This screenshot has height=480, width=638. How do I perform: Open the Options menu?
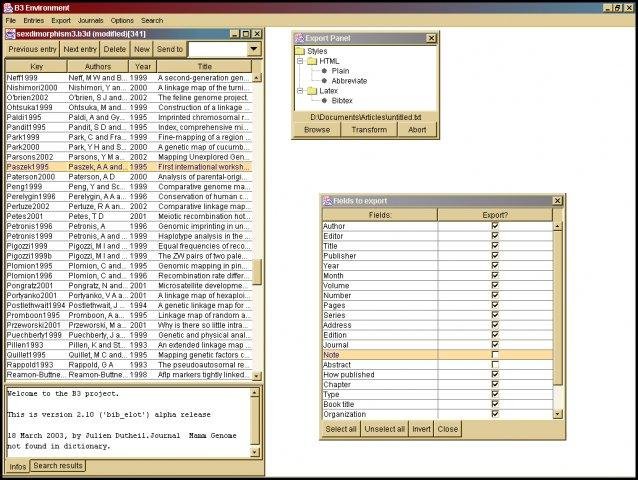(122, 20)
